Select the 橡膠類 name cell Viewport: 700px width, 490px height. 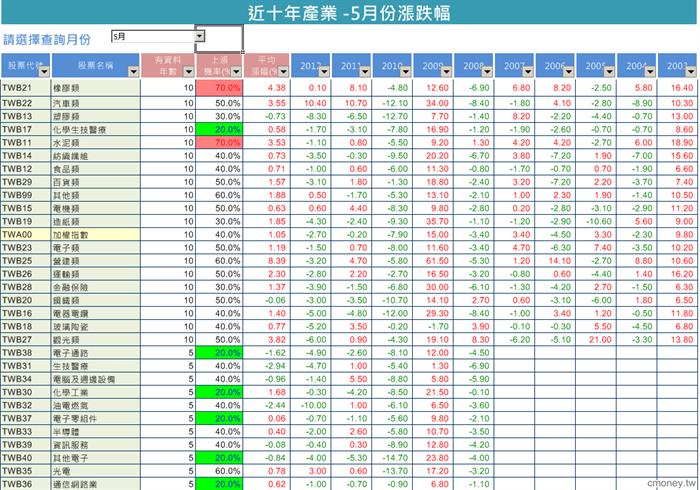96,88
